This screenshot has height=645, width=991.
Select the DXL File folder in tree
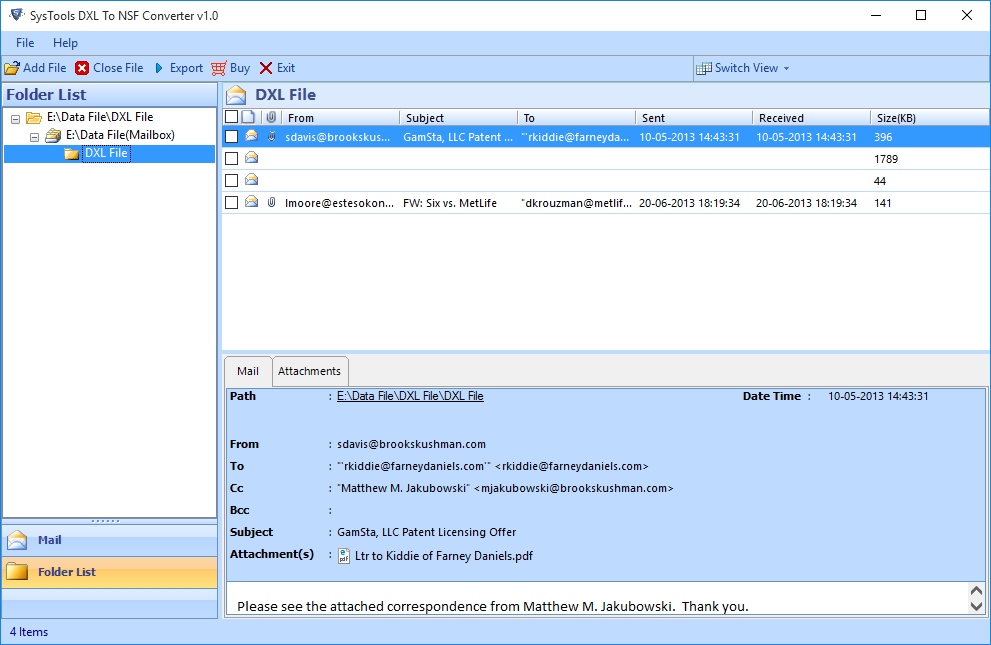[x=106, y=153]
